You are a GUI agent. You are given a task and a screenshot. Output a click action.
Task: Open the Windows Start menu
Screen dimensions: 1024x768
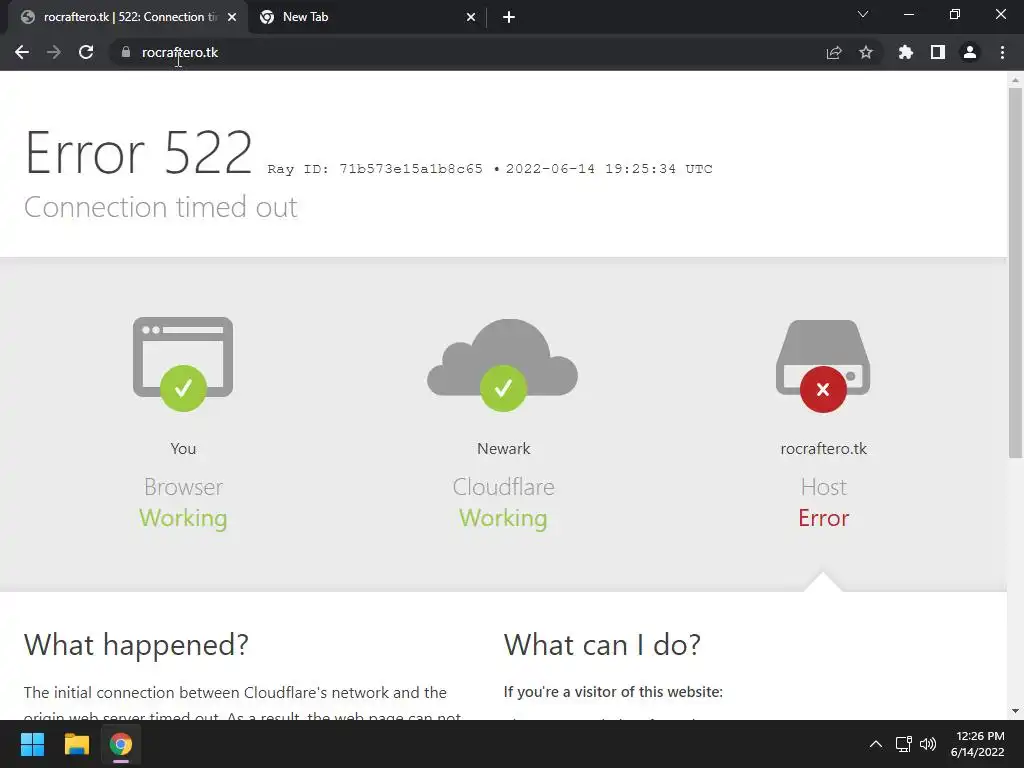33,744
